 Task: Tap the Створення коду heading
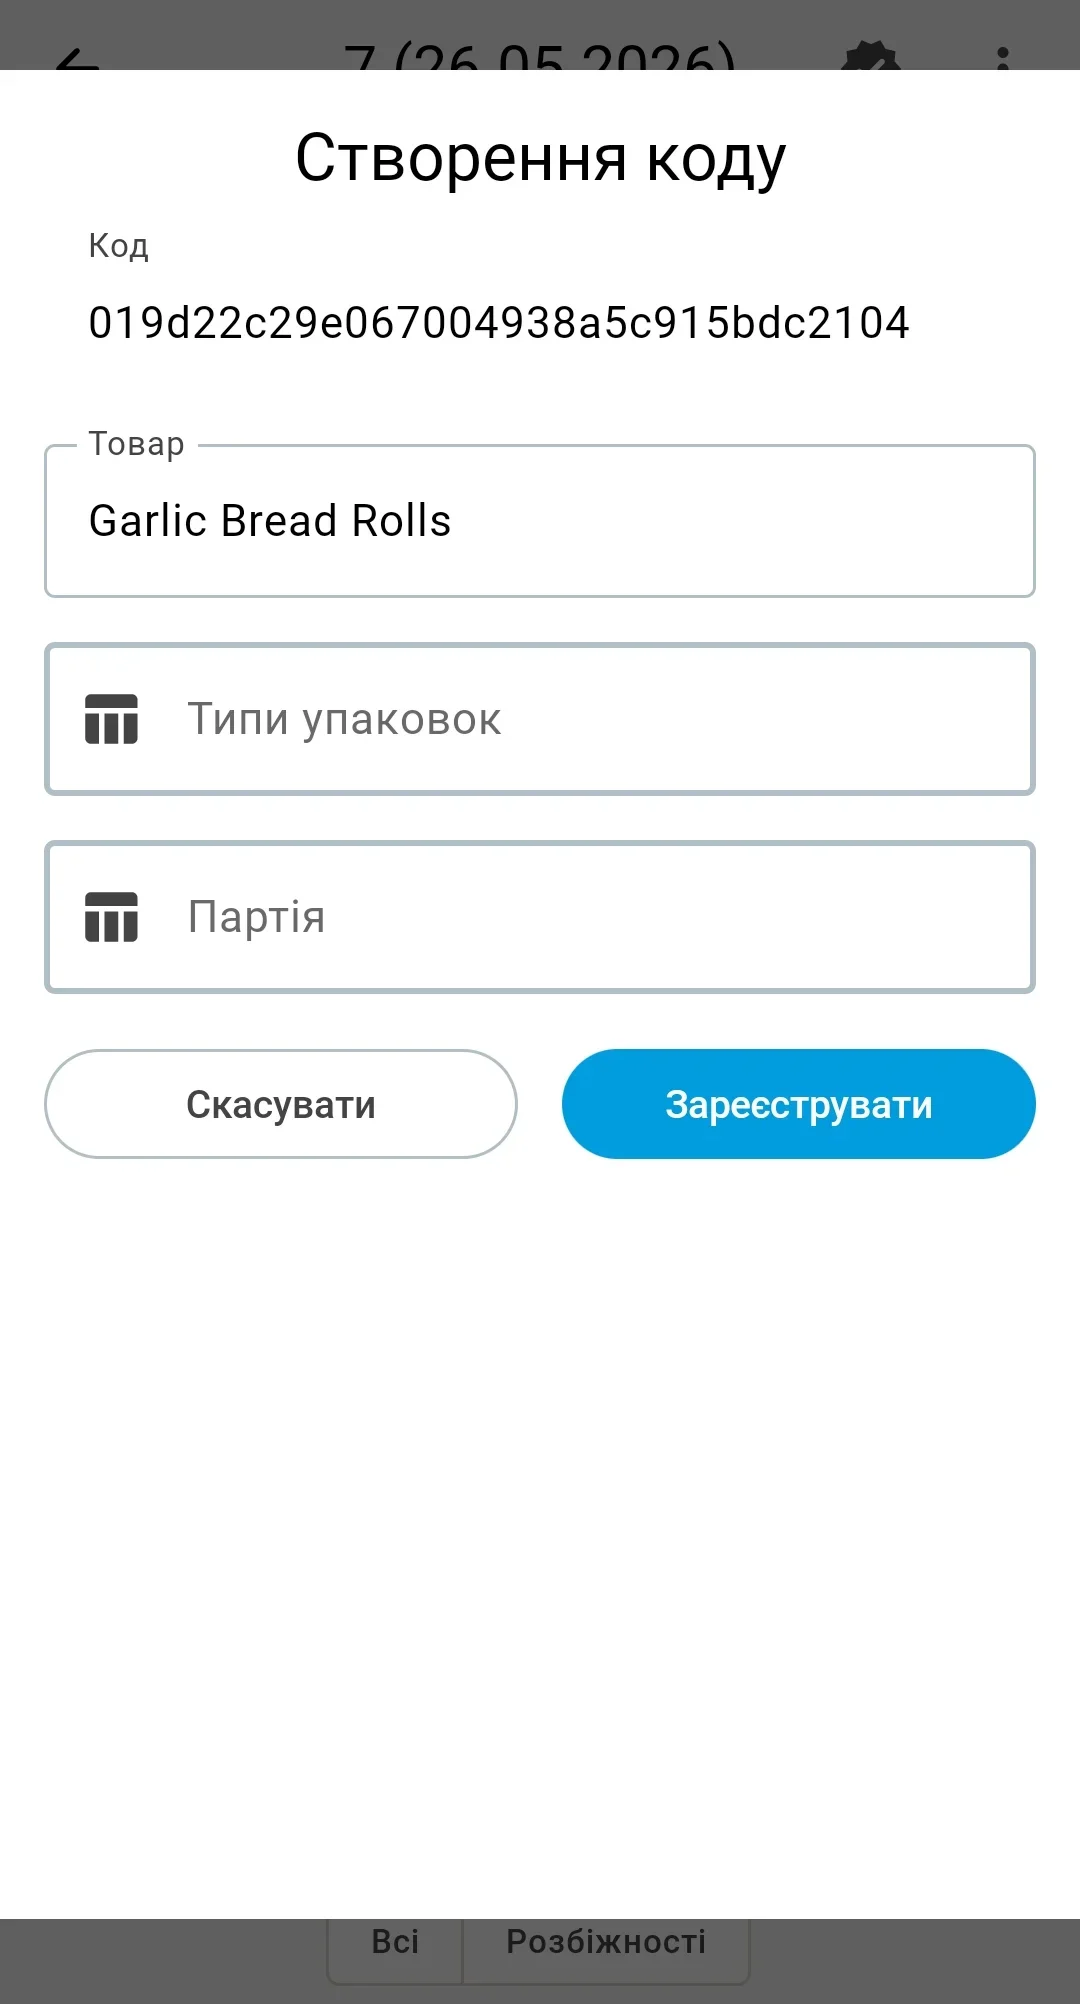[540, 159]
